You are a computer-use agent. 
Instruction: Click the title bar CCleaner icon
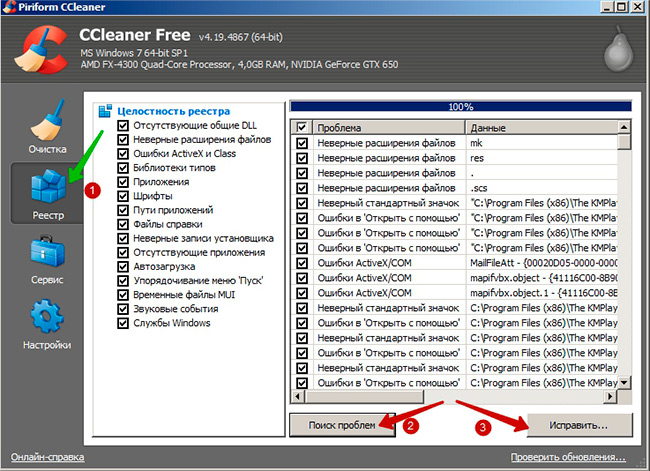click(11, 9)
